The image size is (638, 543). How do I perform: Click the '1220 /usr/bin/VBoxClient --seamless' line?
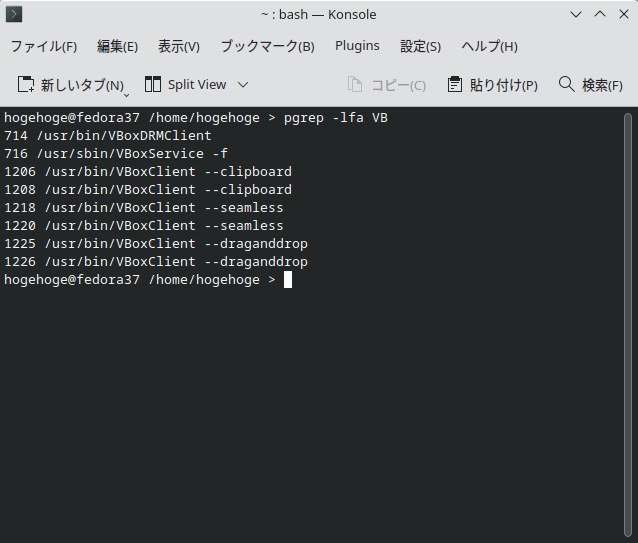144,226
